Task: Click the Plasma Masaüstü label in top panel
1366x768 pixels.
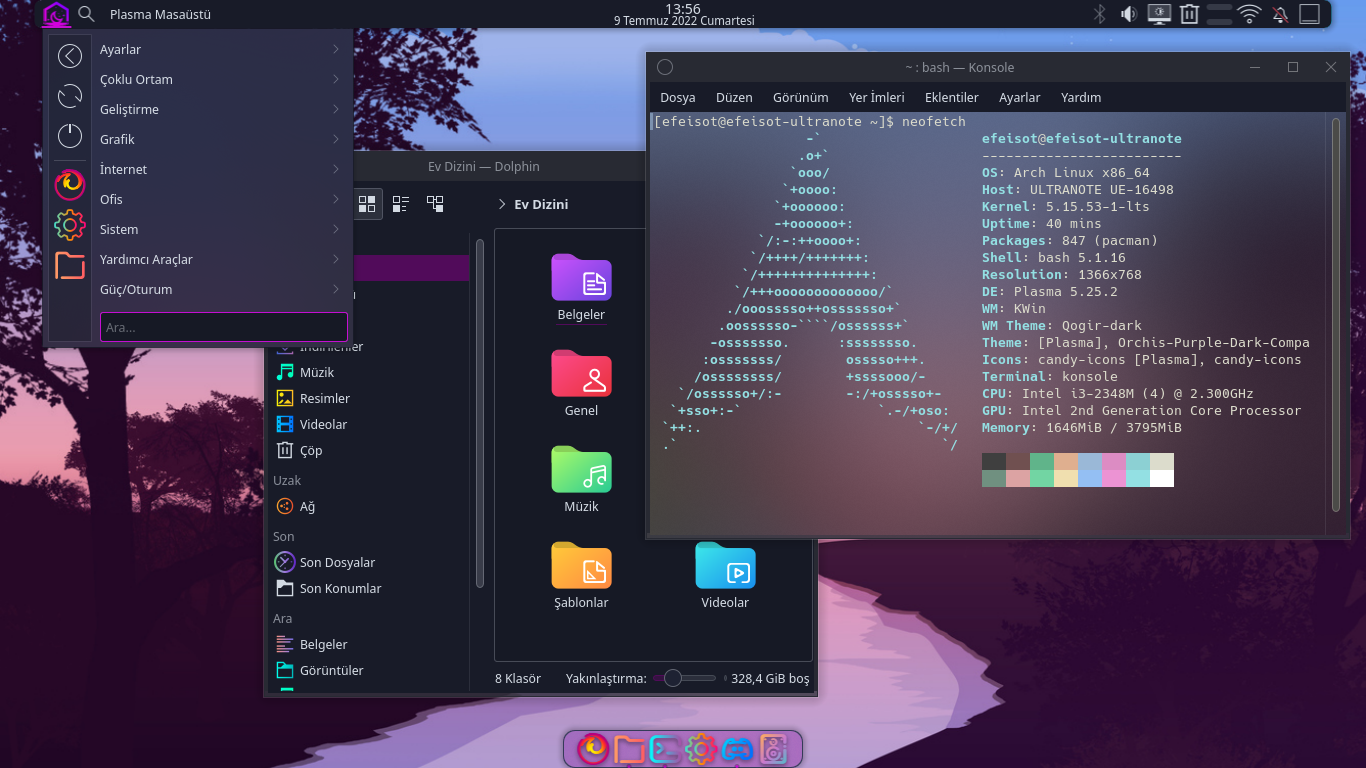Action: tap(160, 14)
